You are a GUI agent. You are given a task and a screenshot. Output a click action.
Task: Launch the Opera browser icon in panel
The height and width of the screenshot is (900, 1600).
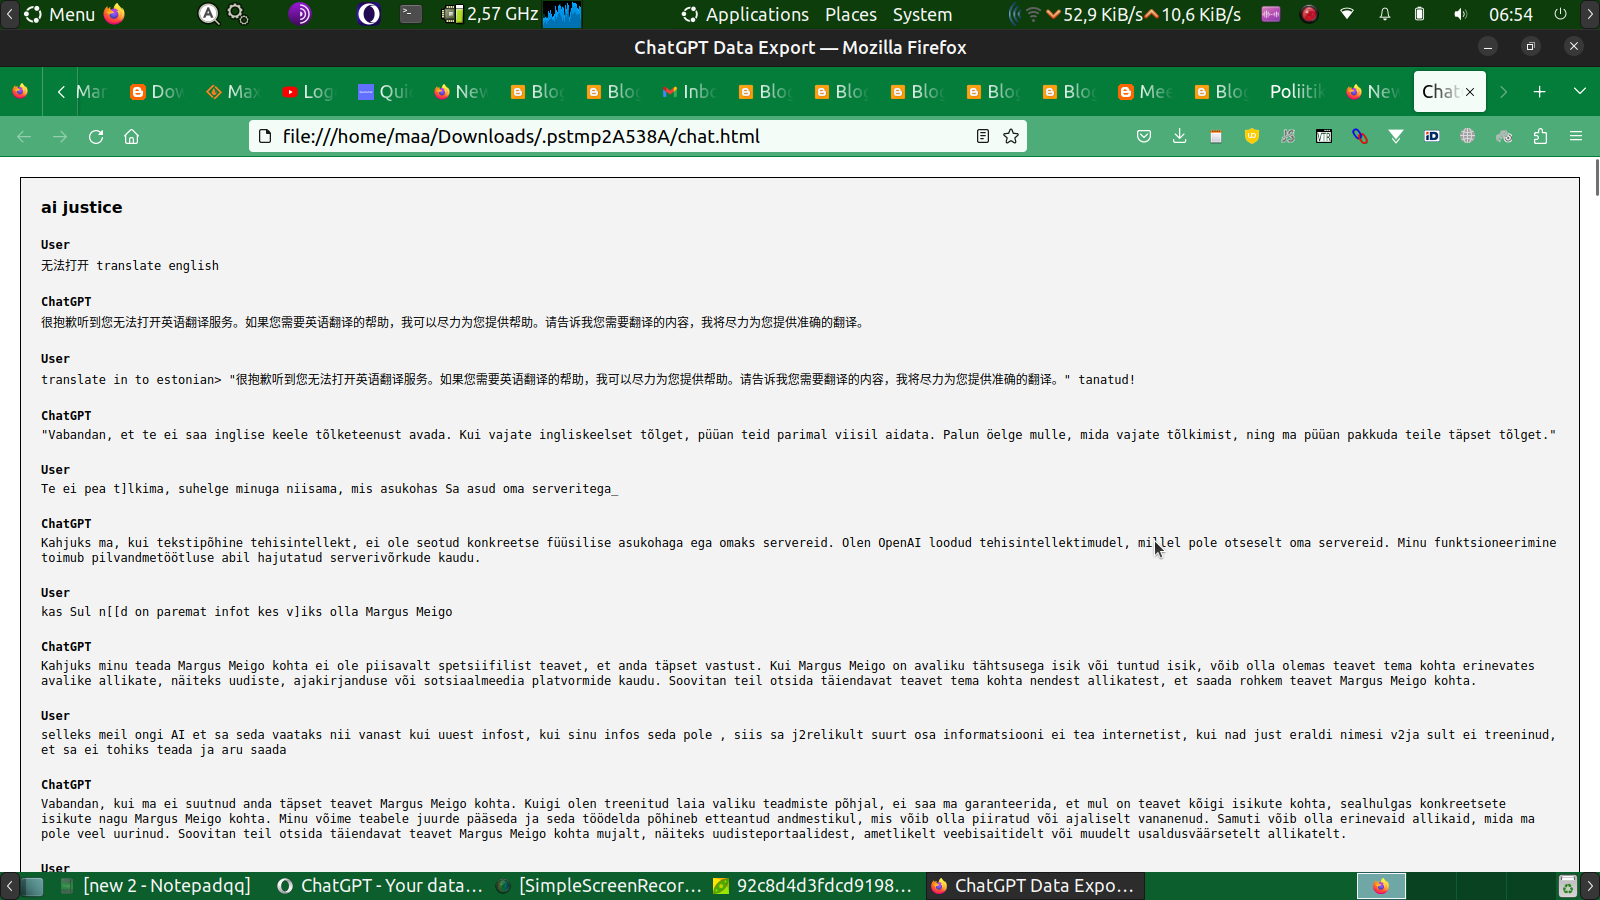pyautogui.click(x=369, y=14)
